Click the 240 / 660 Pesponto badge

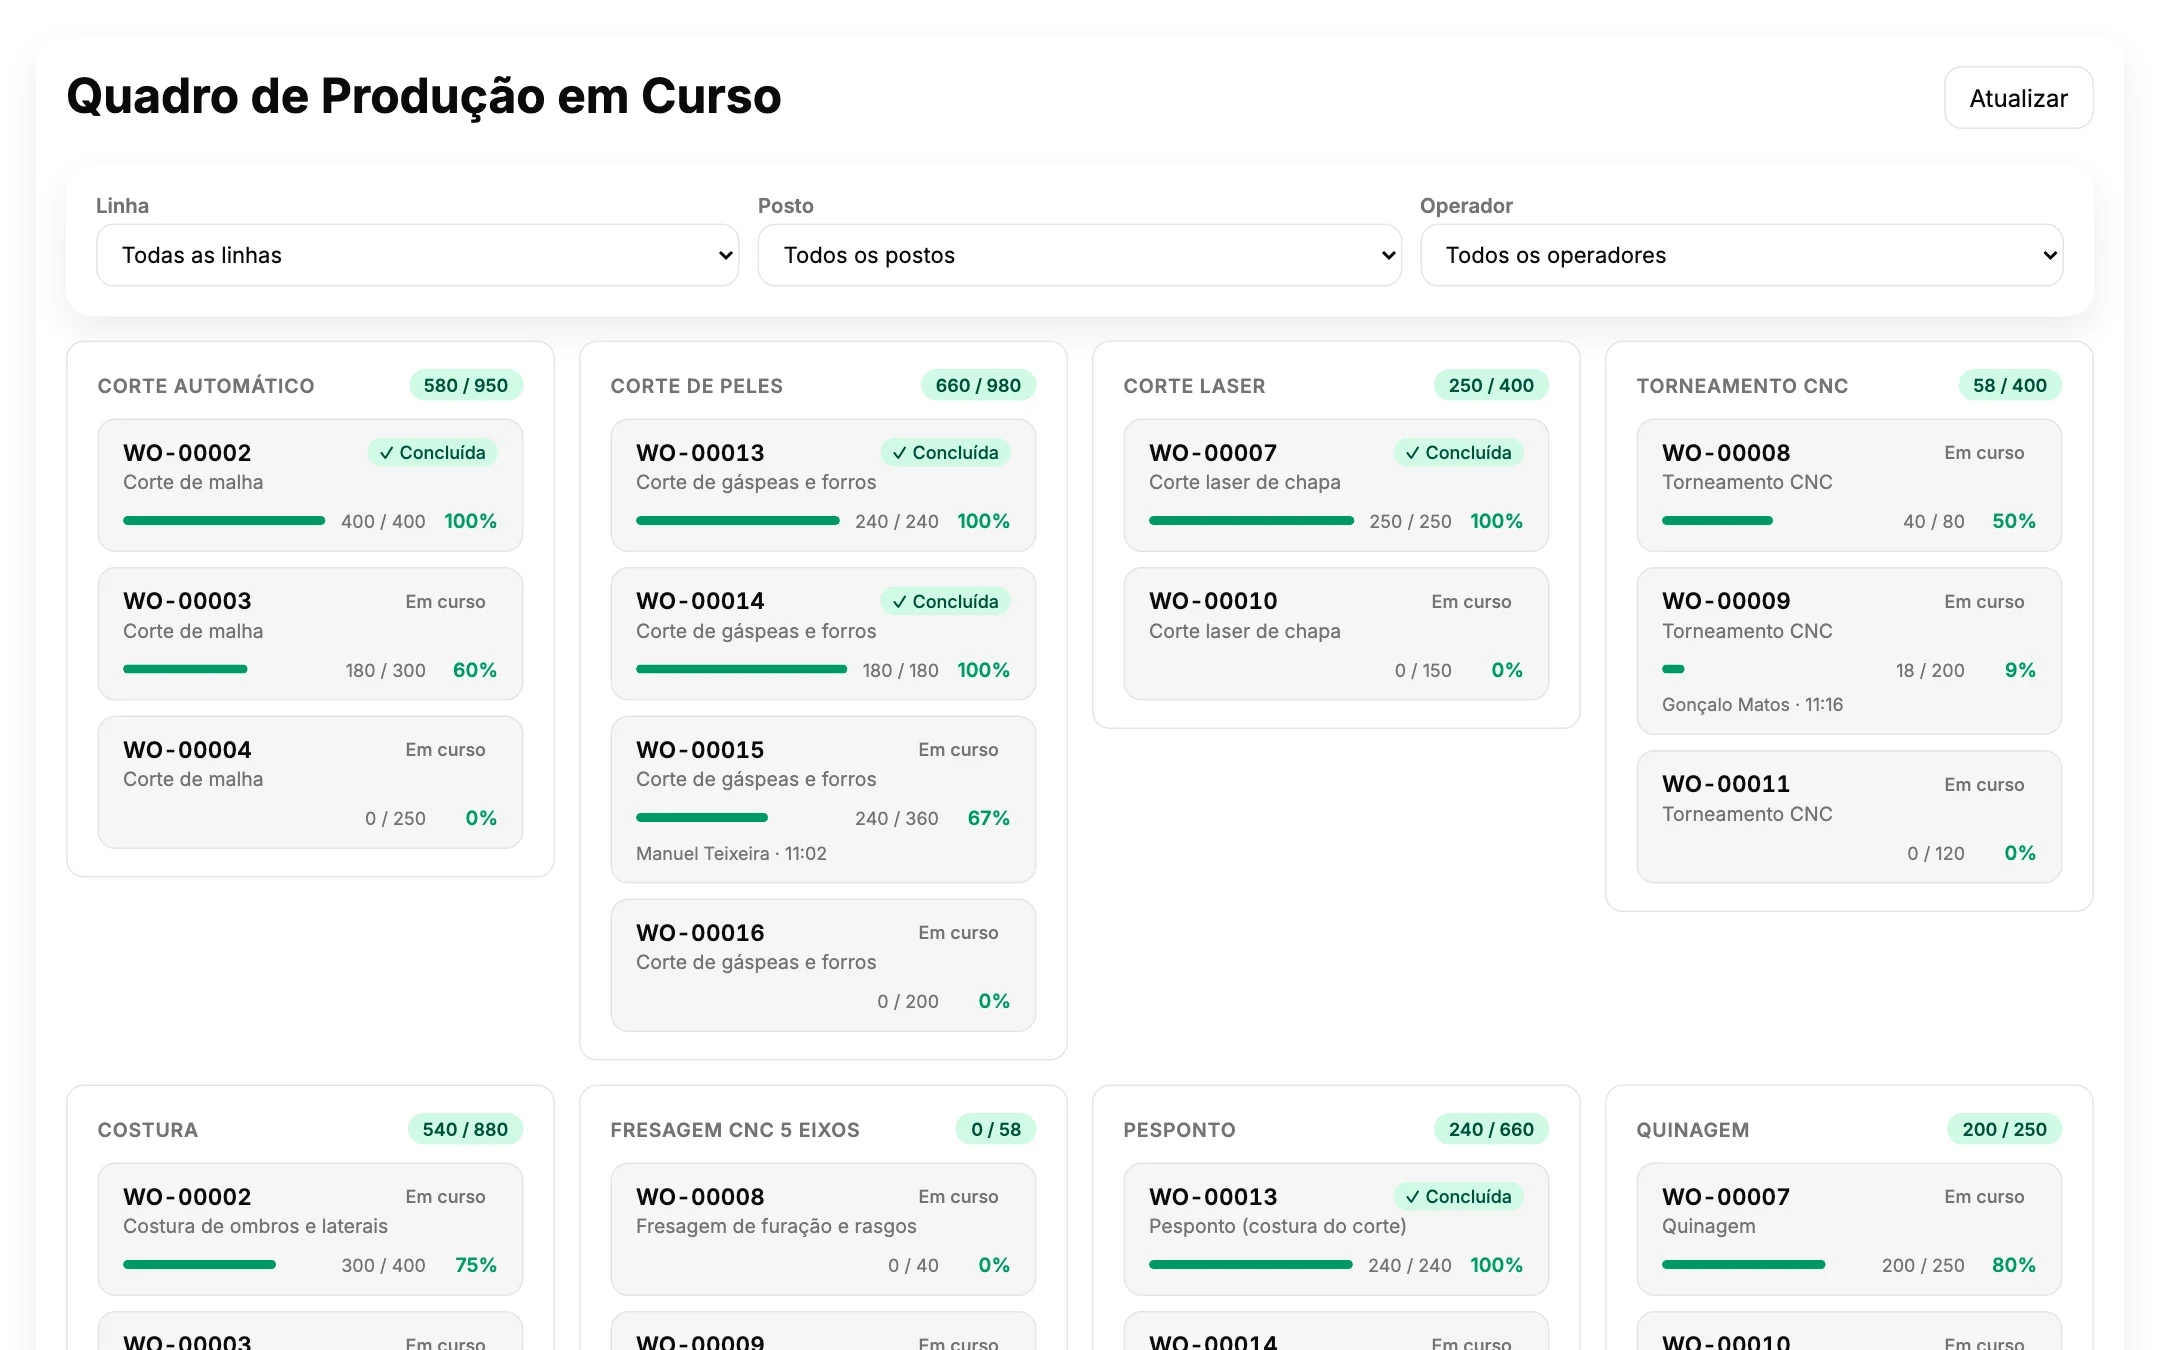point(1491,1129)
